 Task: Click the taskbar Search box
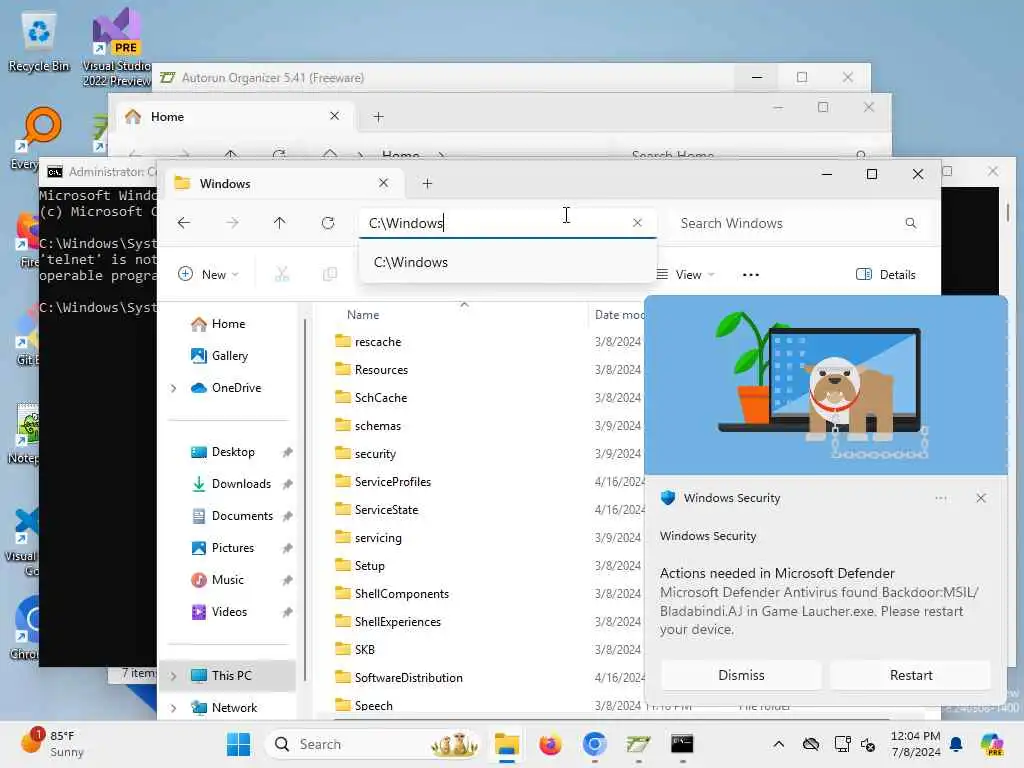(x=374, y=744)
